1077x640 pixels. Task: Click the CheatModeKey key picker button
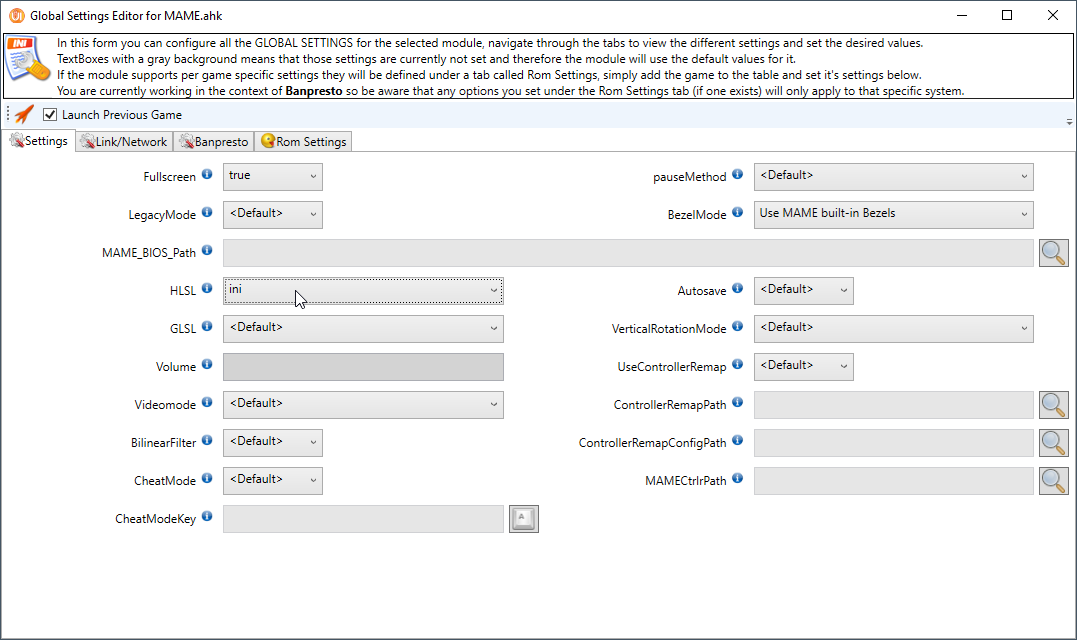523,519
